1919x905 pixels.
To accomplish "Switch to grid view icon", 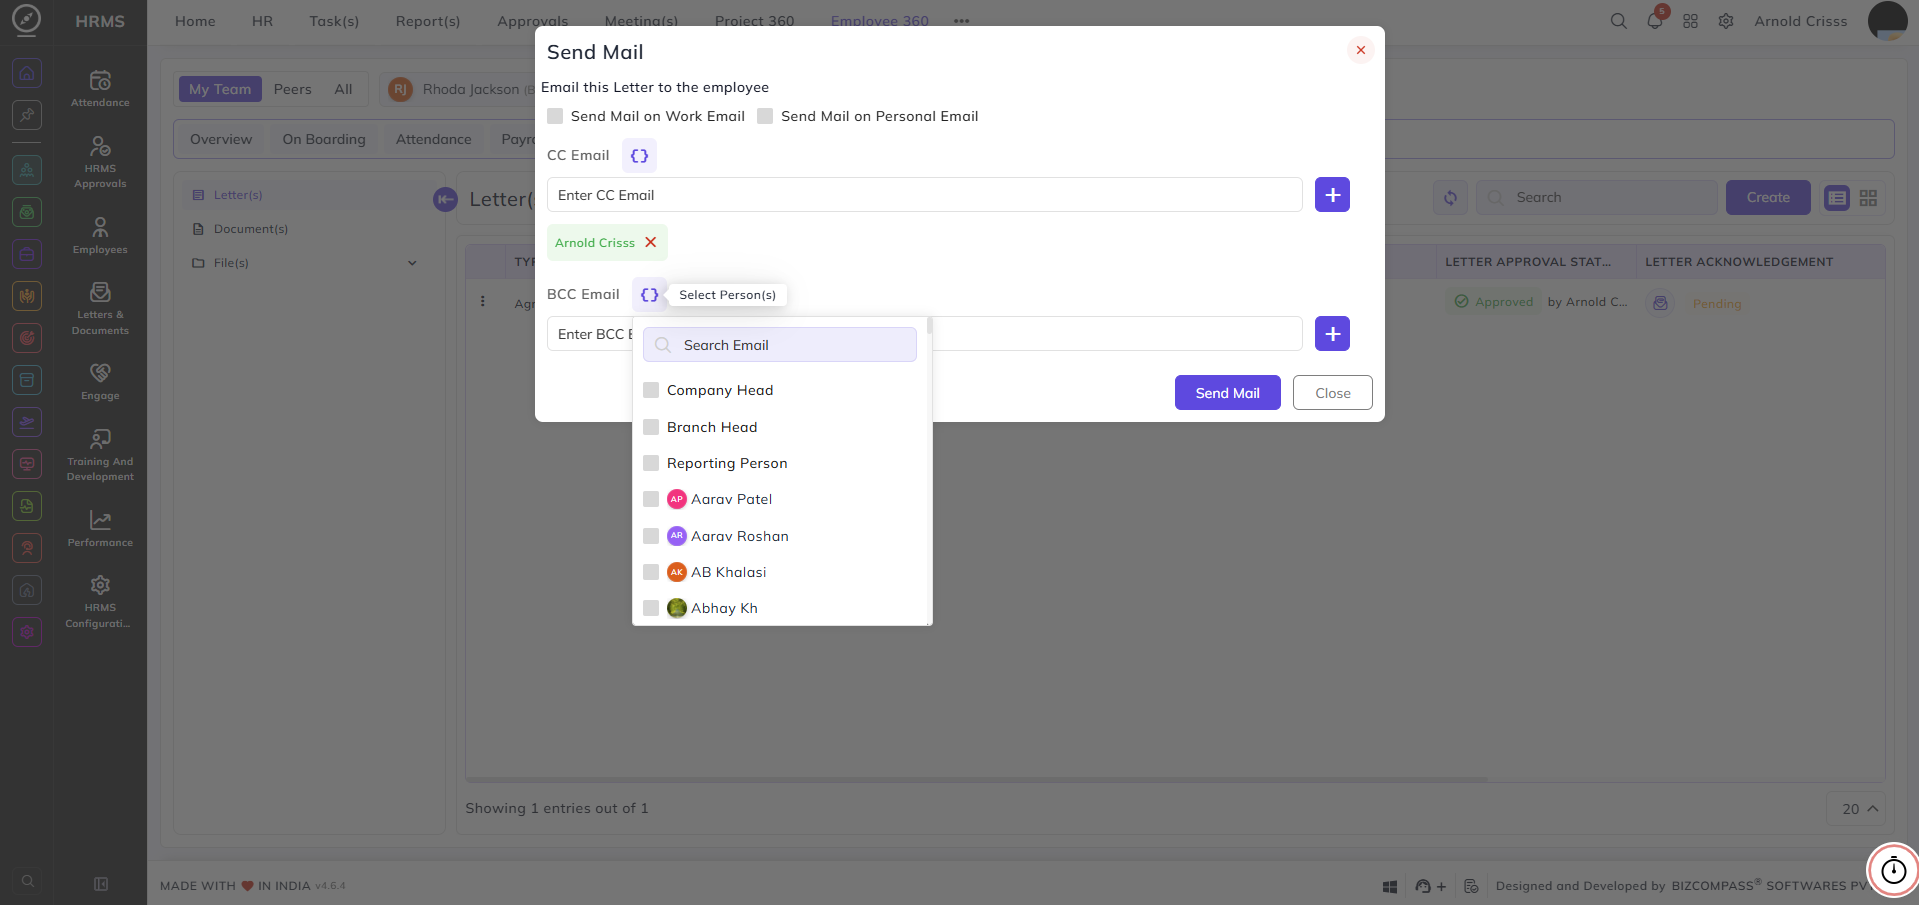I will click(x=1868, y=198).
